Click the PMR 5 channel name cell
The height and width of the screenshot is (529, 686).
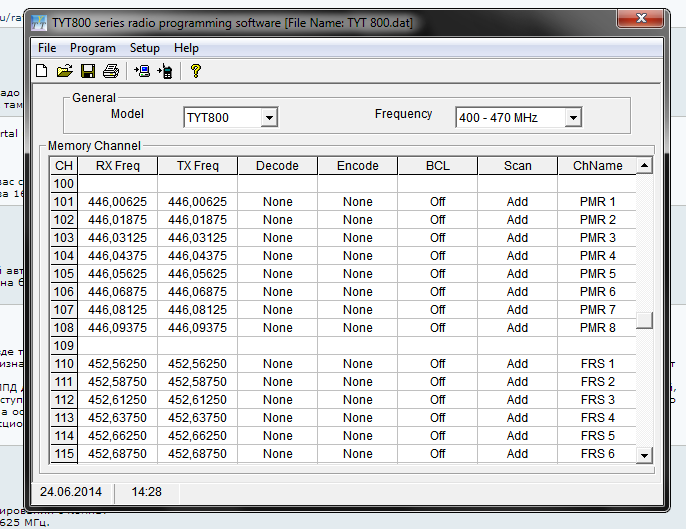(597, 274)
